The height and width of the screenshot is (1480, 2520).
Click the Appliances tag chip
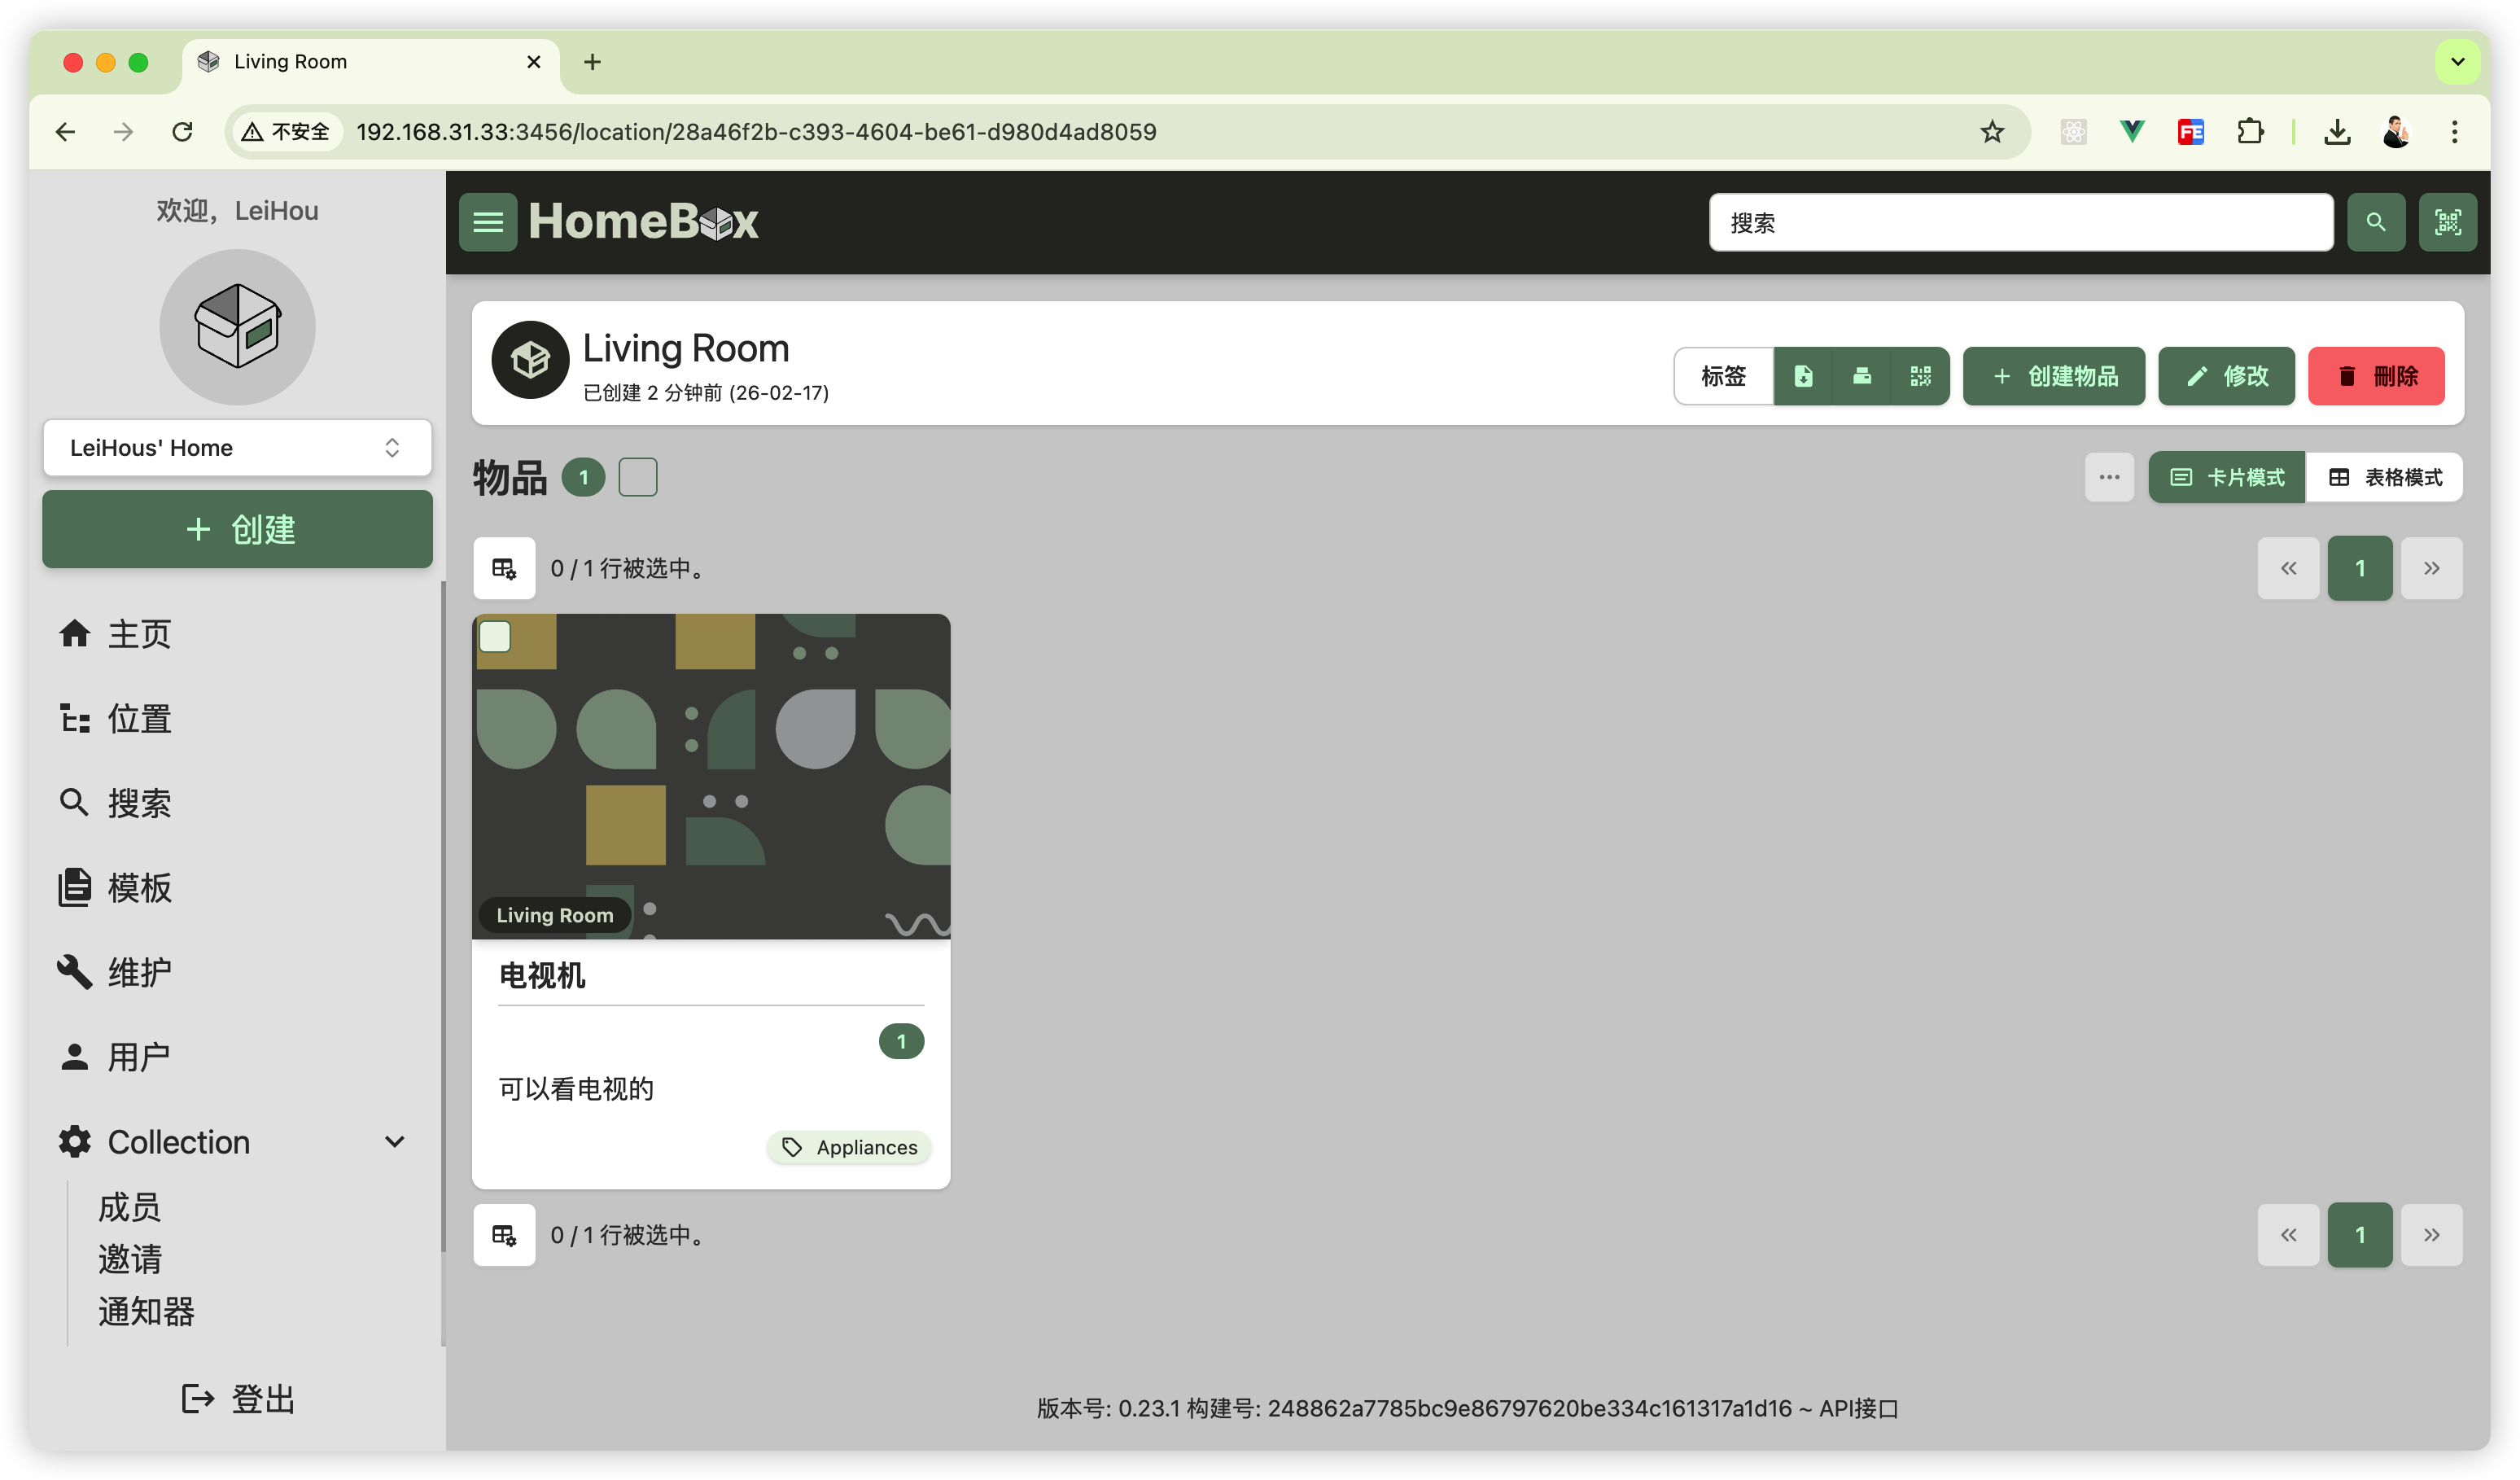849,1147
